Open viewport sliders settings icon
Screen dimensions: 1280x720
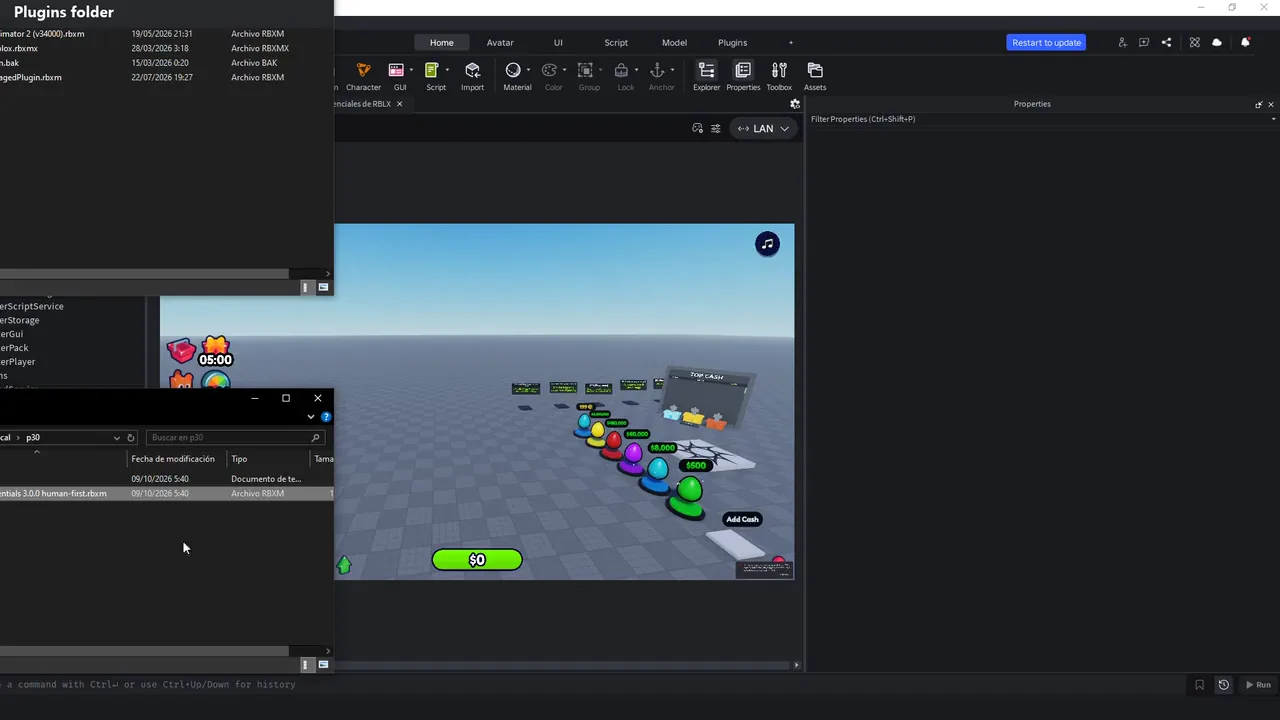pos(715,128)
